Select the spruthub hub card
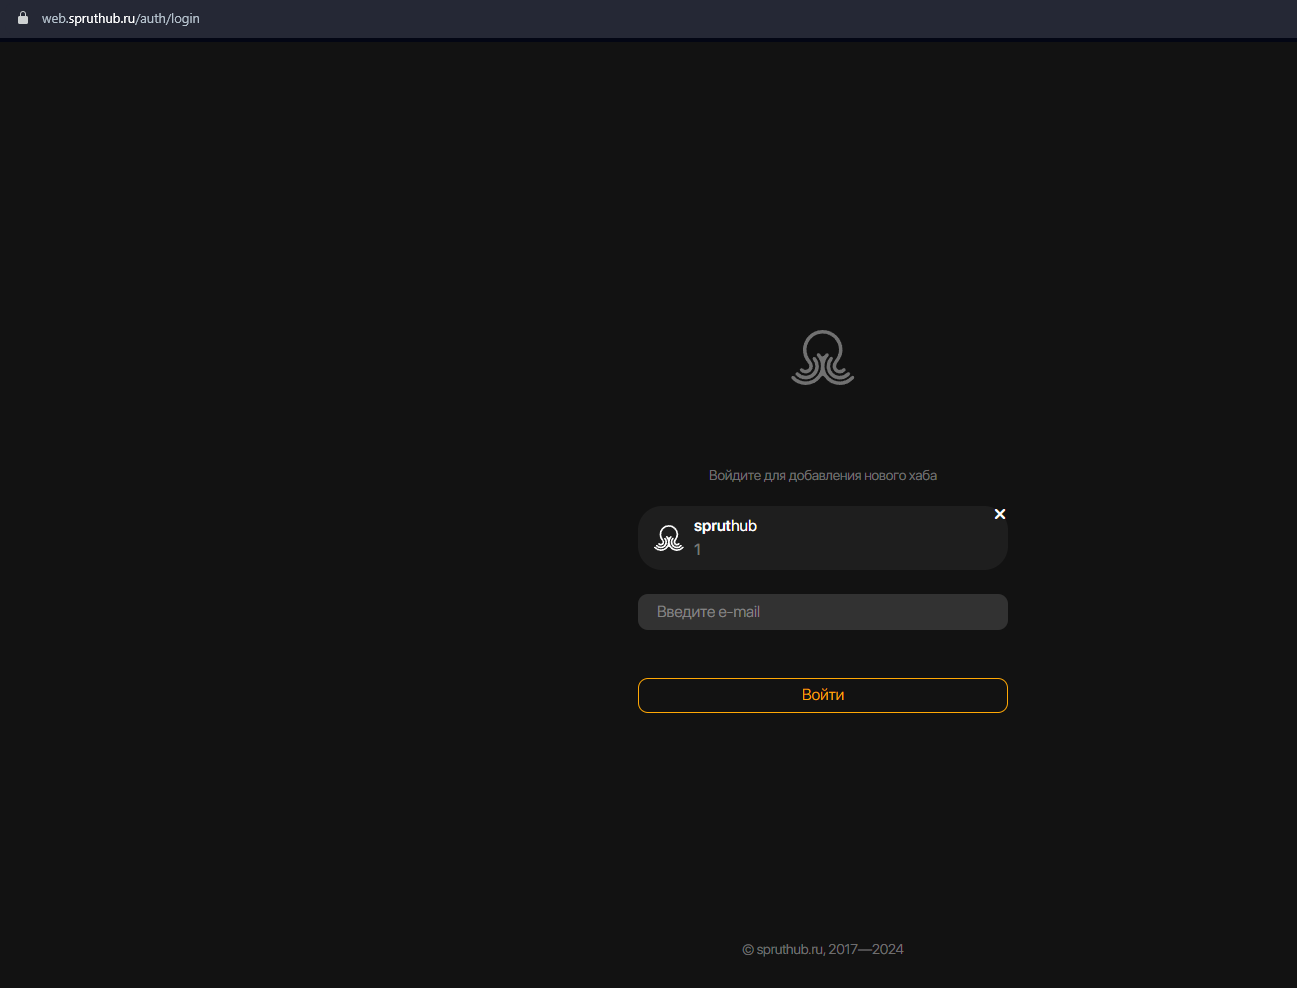 [823, 538]
